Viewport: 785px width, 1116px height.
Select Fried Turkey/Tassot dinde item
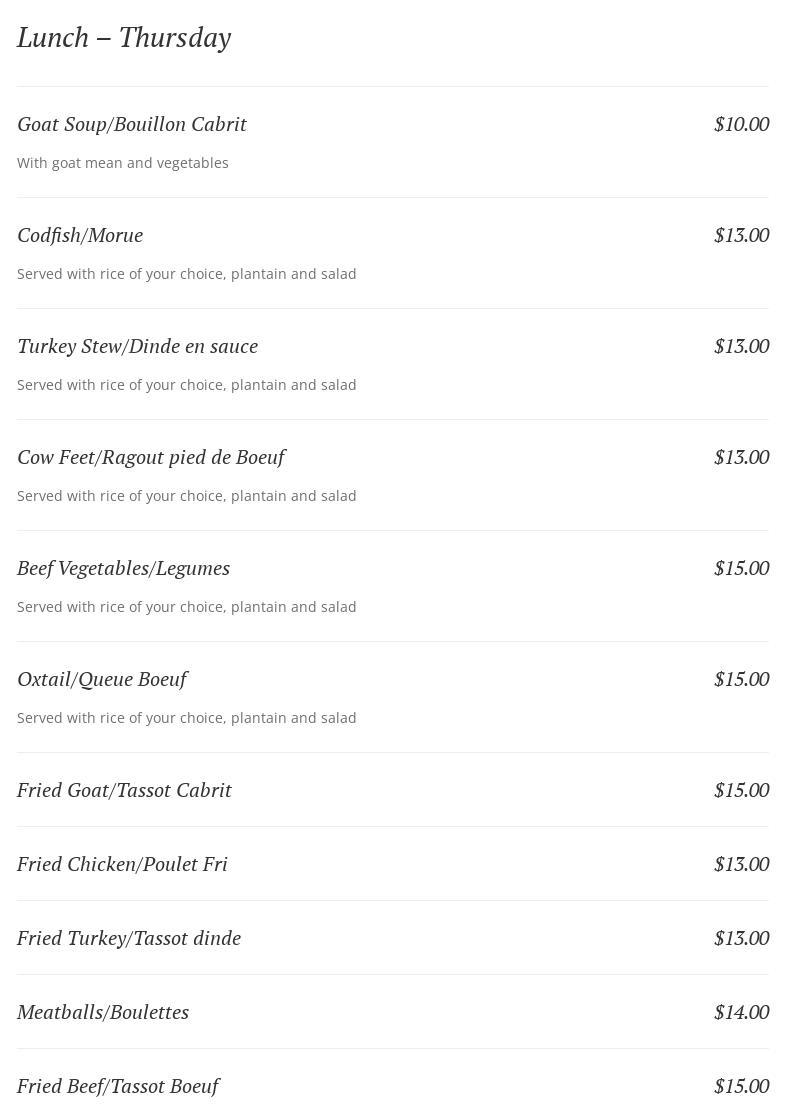coord(129,938)
